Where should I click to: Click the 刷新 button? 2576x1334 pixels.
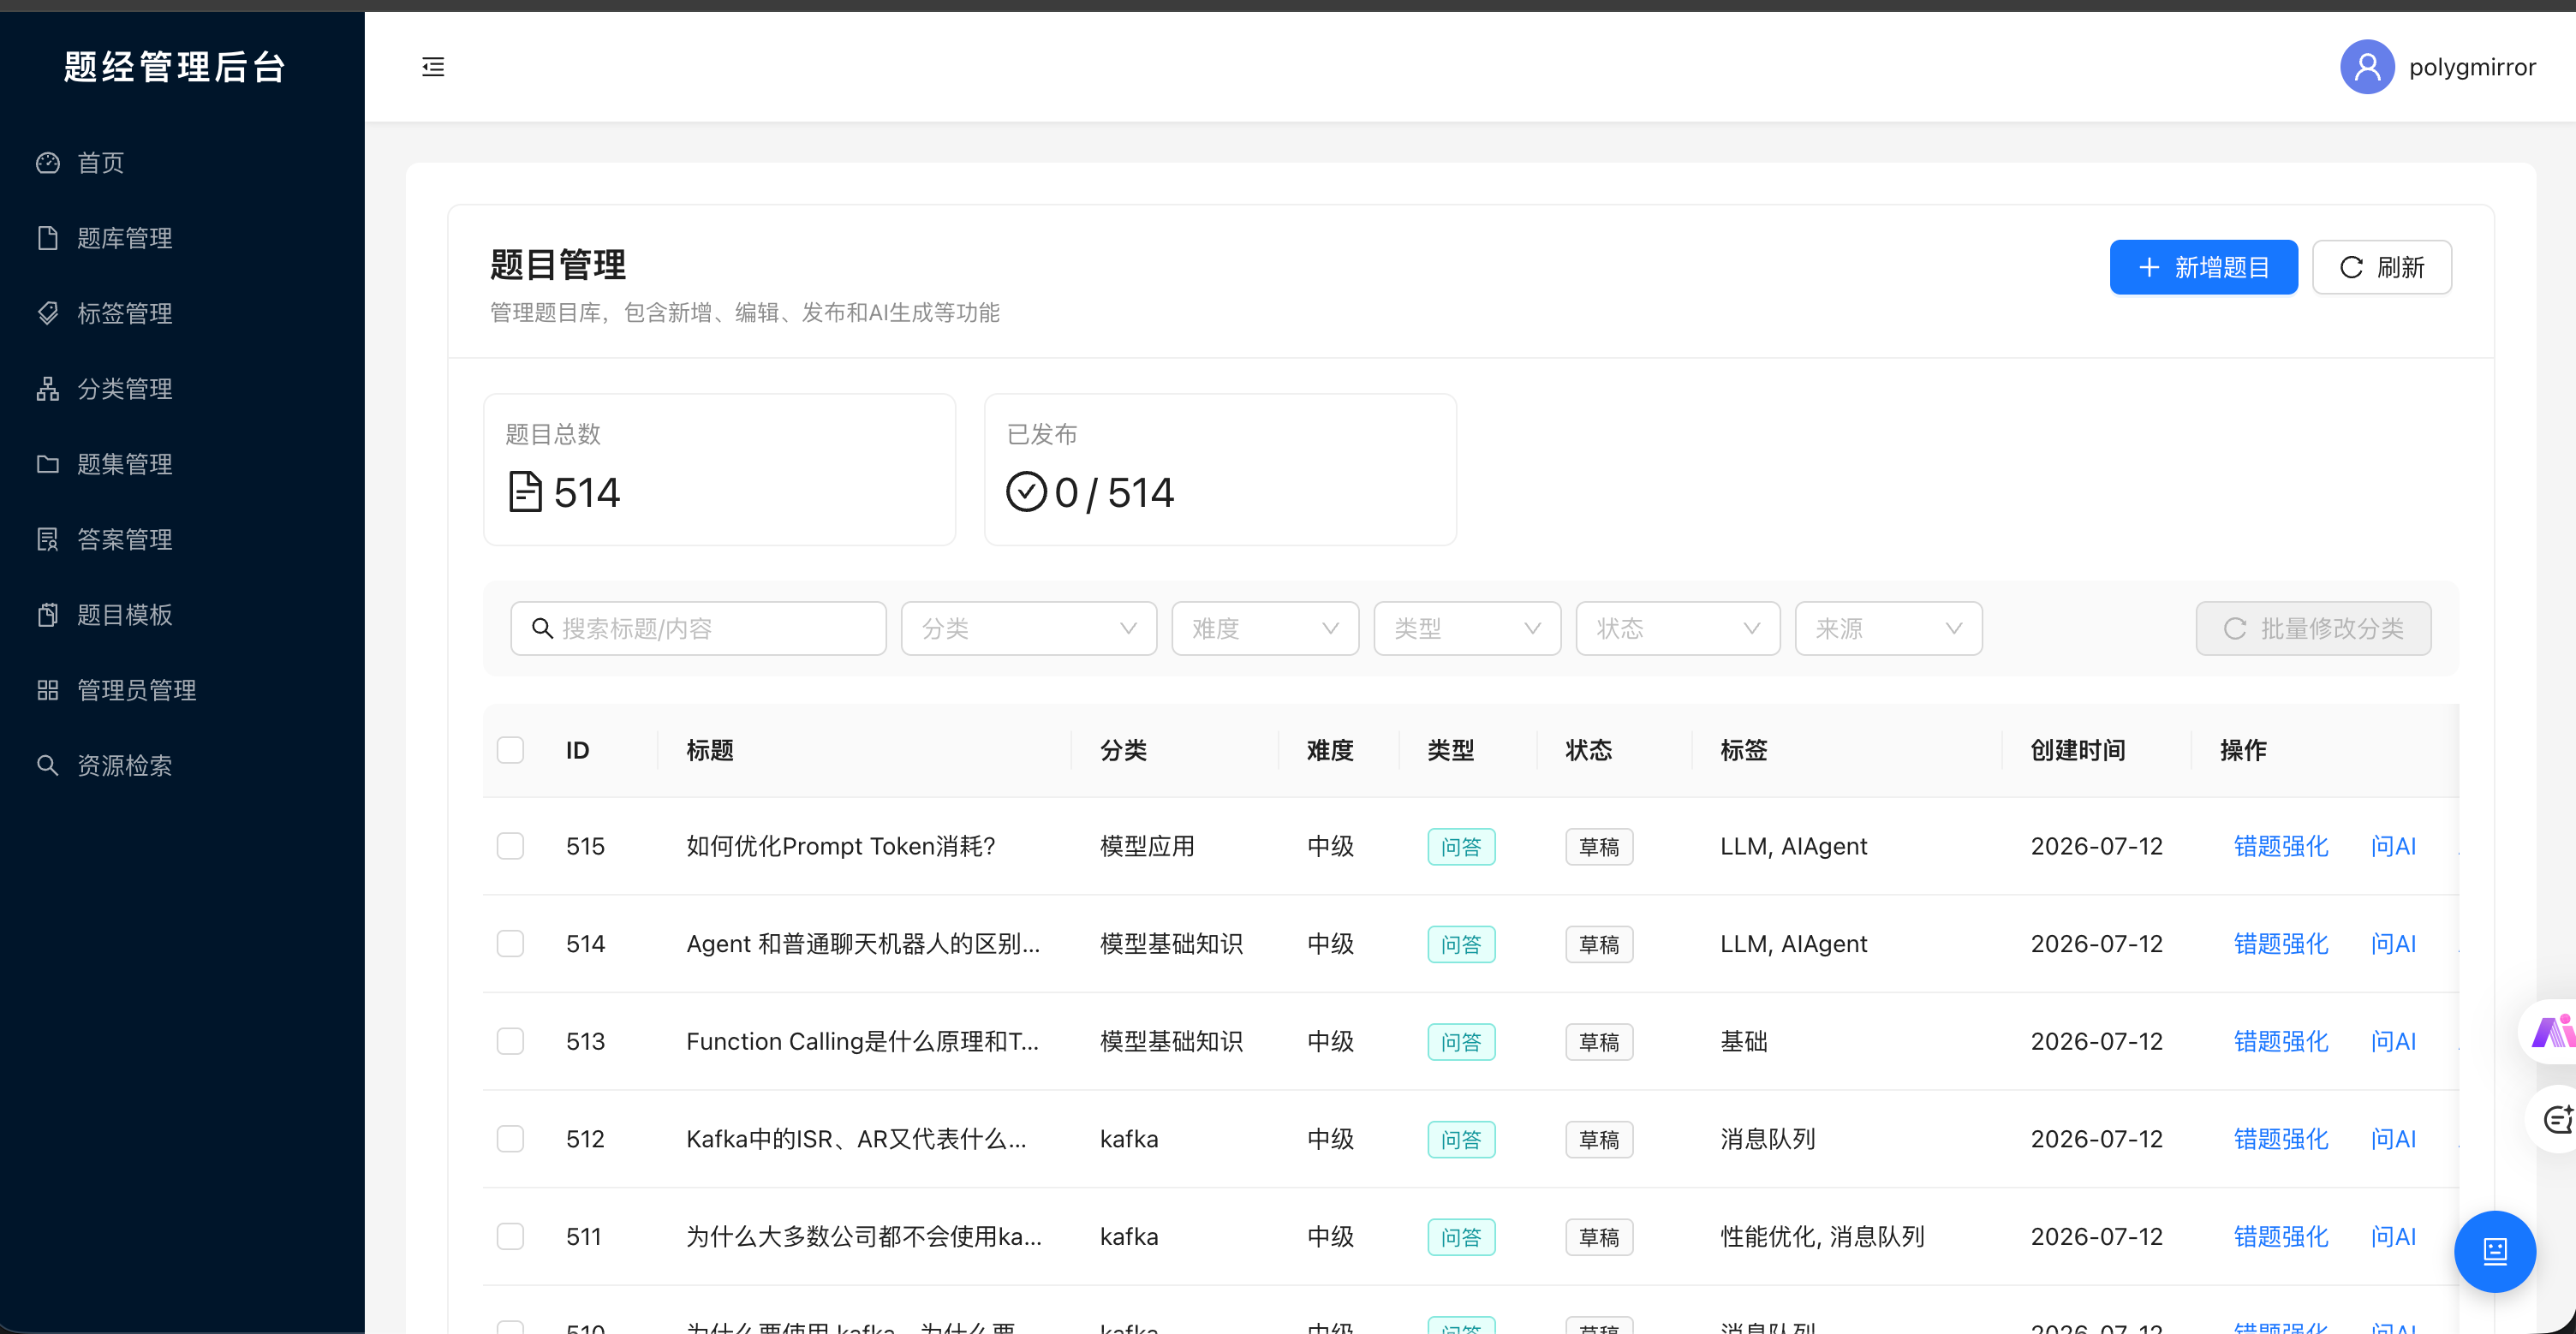[x=2381, y=267]
